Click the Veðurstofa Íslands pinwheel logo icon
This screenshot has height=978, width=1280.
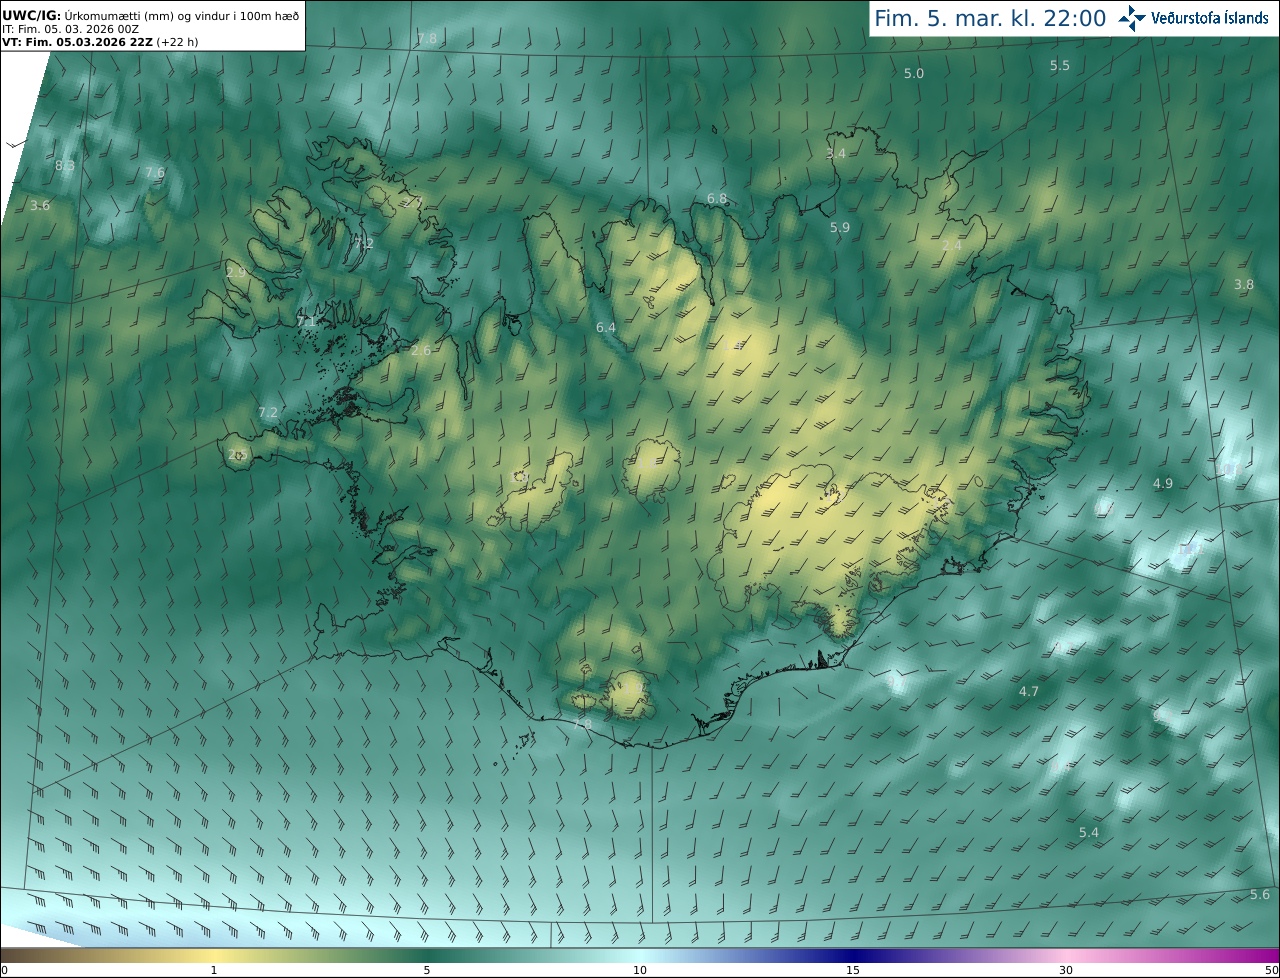coord(1133,17)
